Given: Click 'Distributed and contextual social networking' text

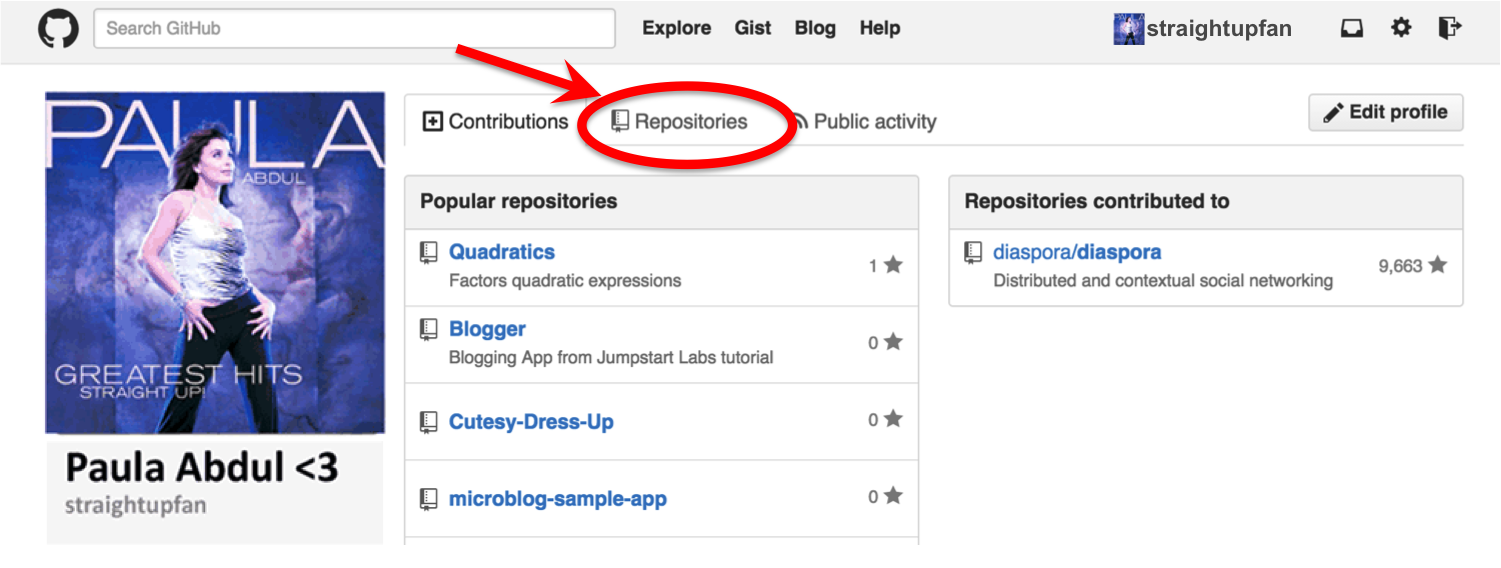Looking at the screenshot, I should (1163, 281).
